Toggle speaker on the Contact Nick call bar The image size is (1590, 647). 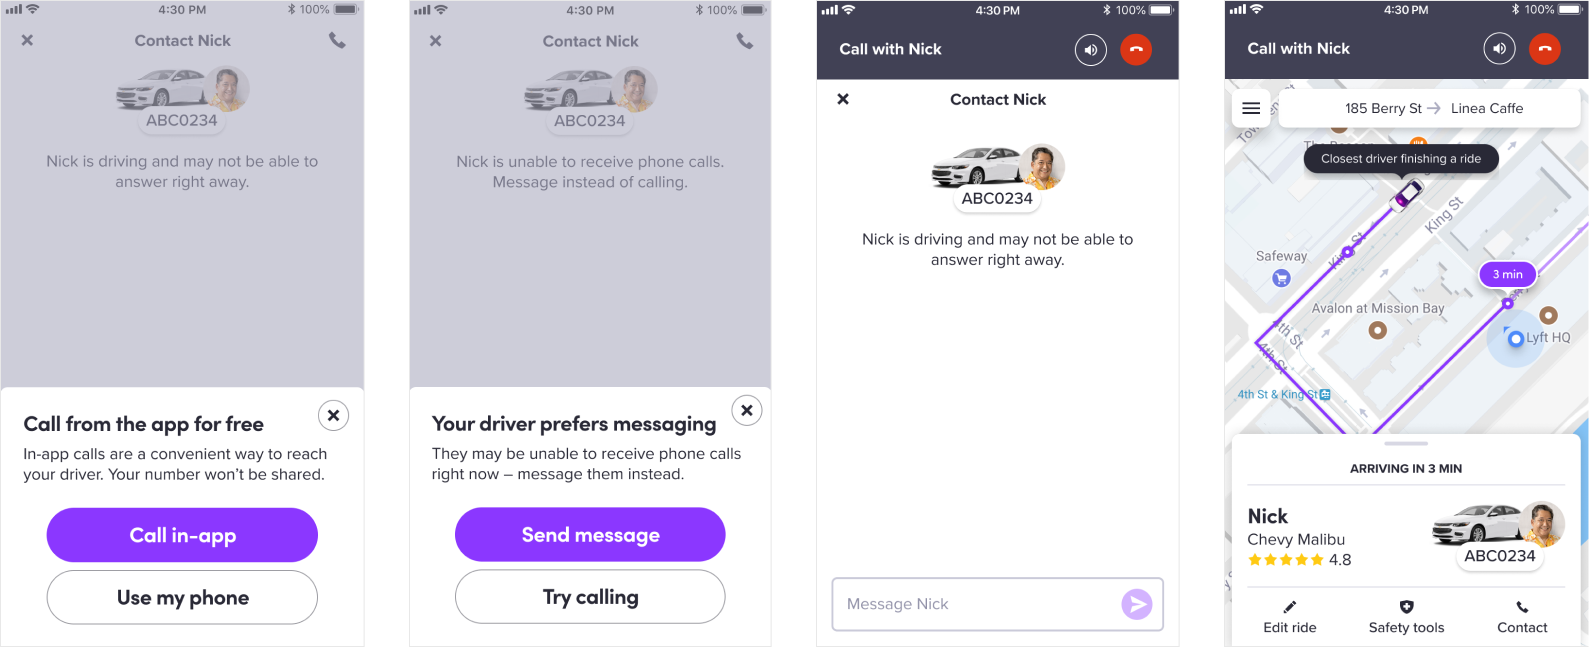(x=1091, y=49)
